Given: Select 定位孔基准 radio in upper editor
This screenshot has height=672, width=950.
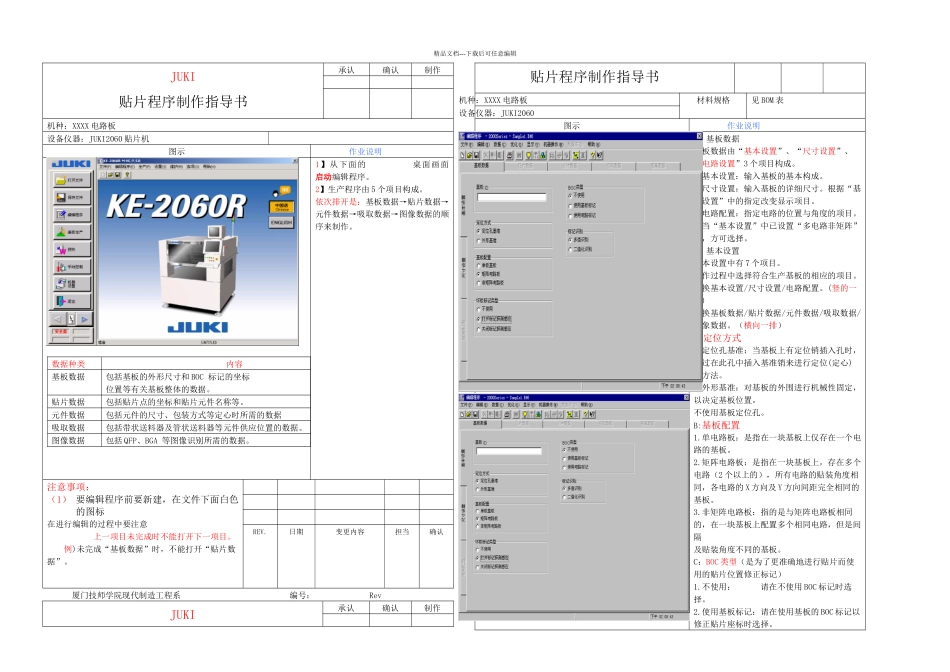Looking at the screenshot, I should tap(489, 231).
